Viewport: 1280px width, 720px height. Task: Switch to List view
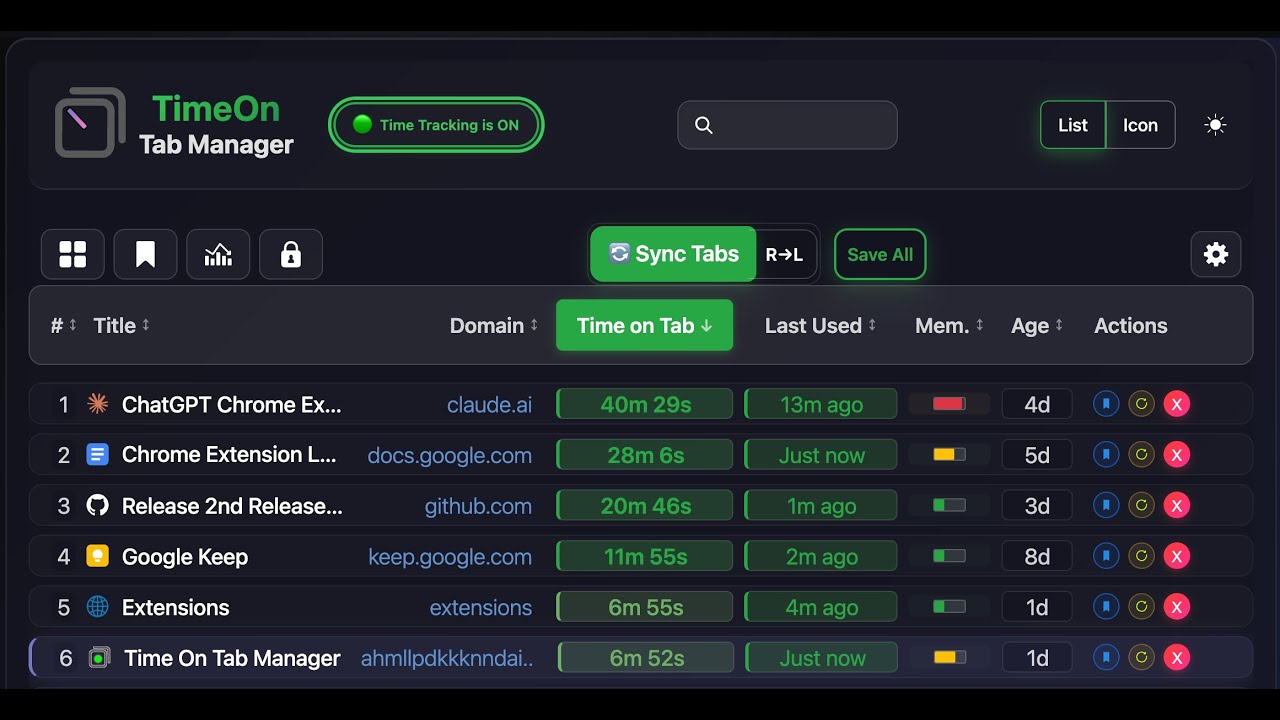point(1073,125)
